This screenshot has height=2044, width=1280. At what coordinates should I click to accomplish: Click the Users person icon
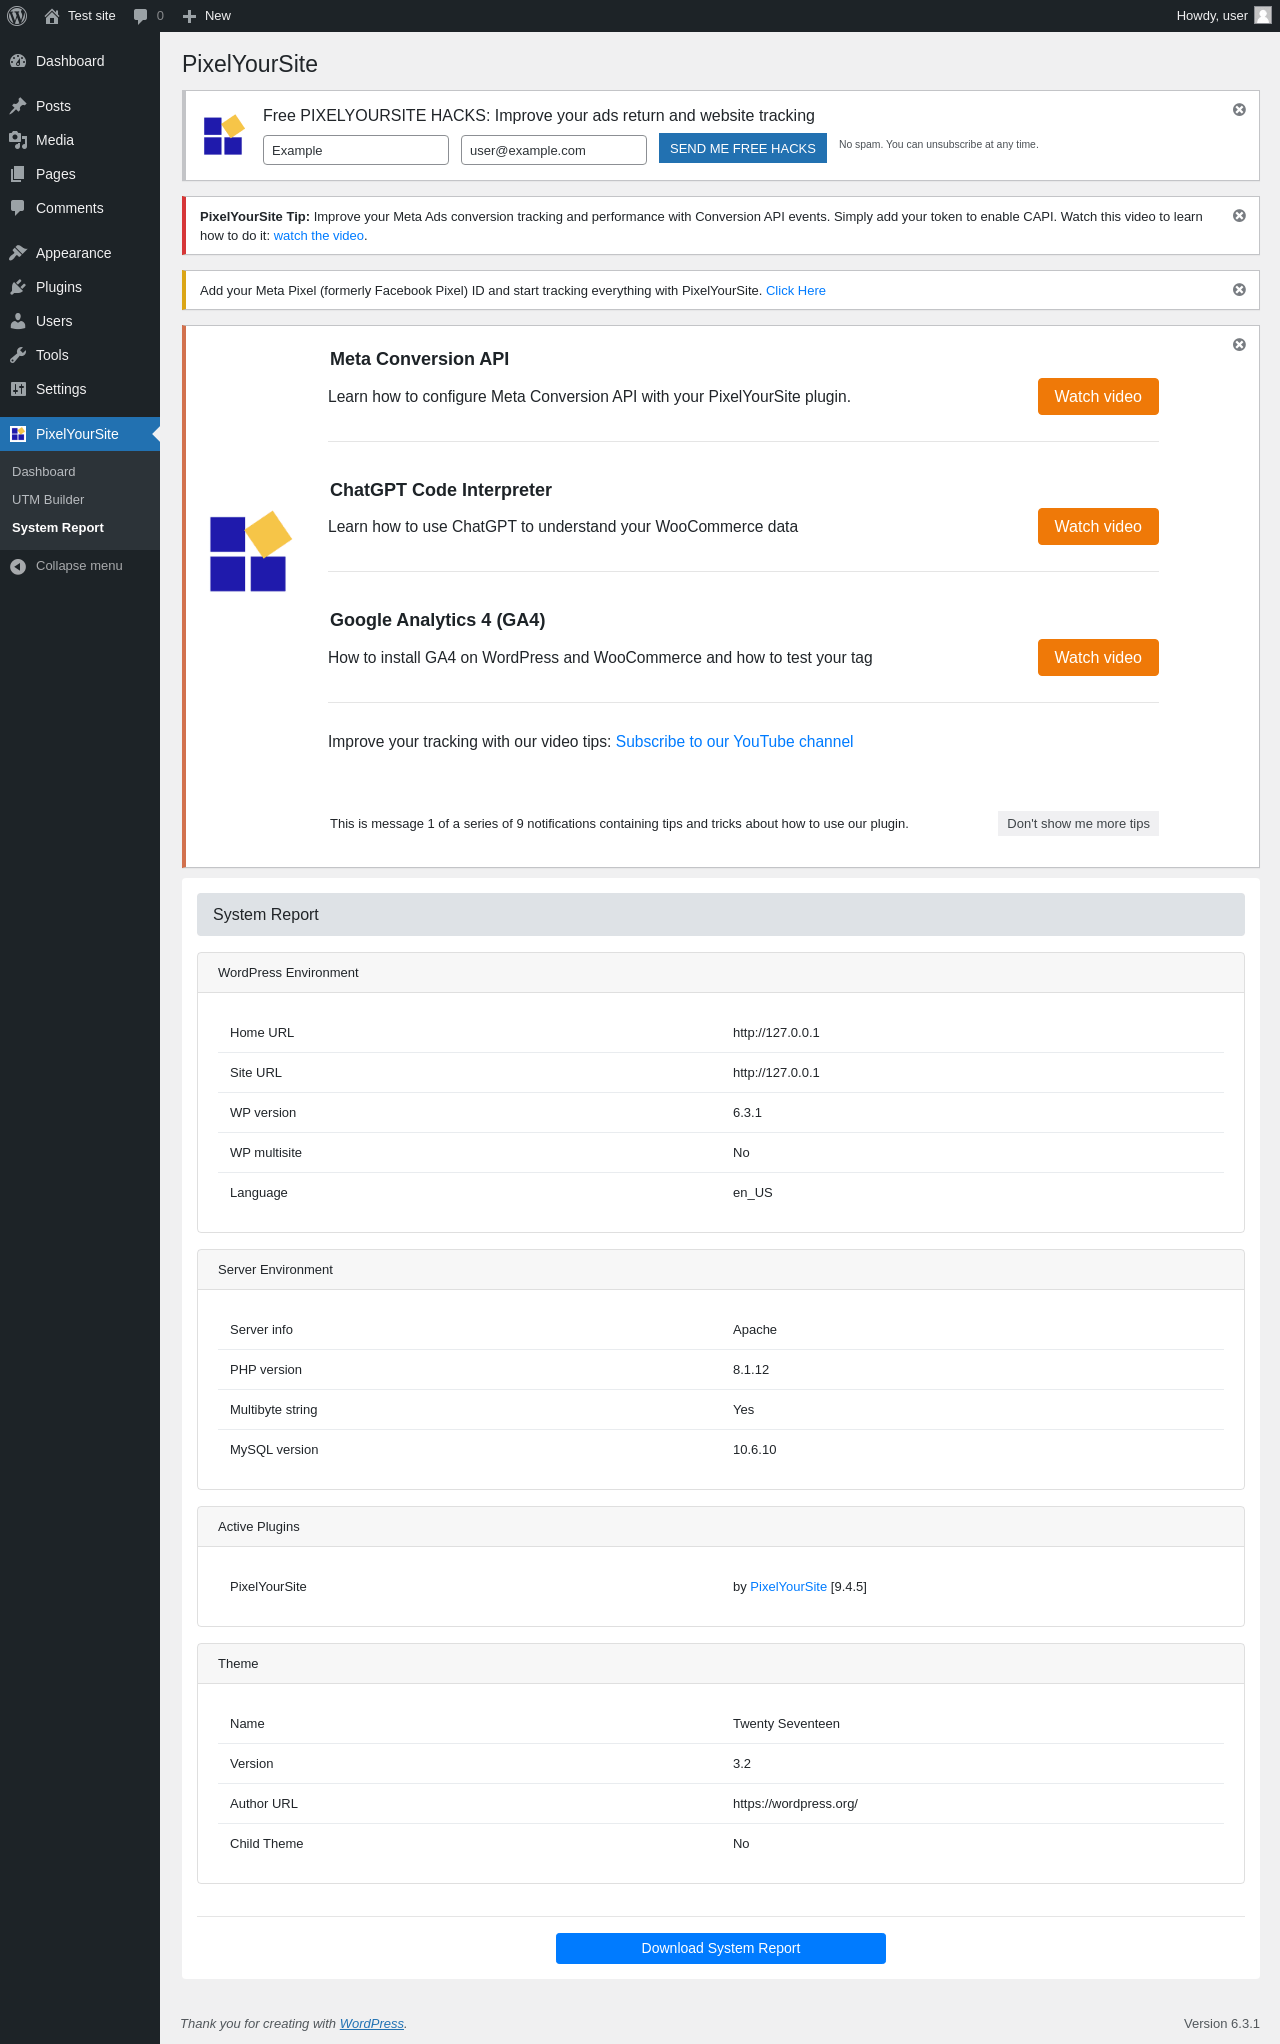tap(18, 321)
